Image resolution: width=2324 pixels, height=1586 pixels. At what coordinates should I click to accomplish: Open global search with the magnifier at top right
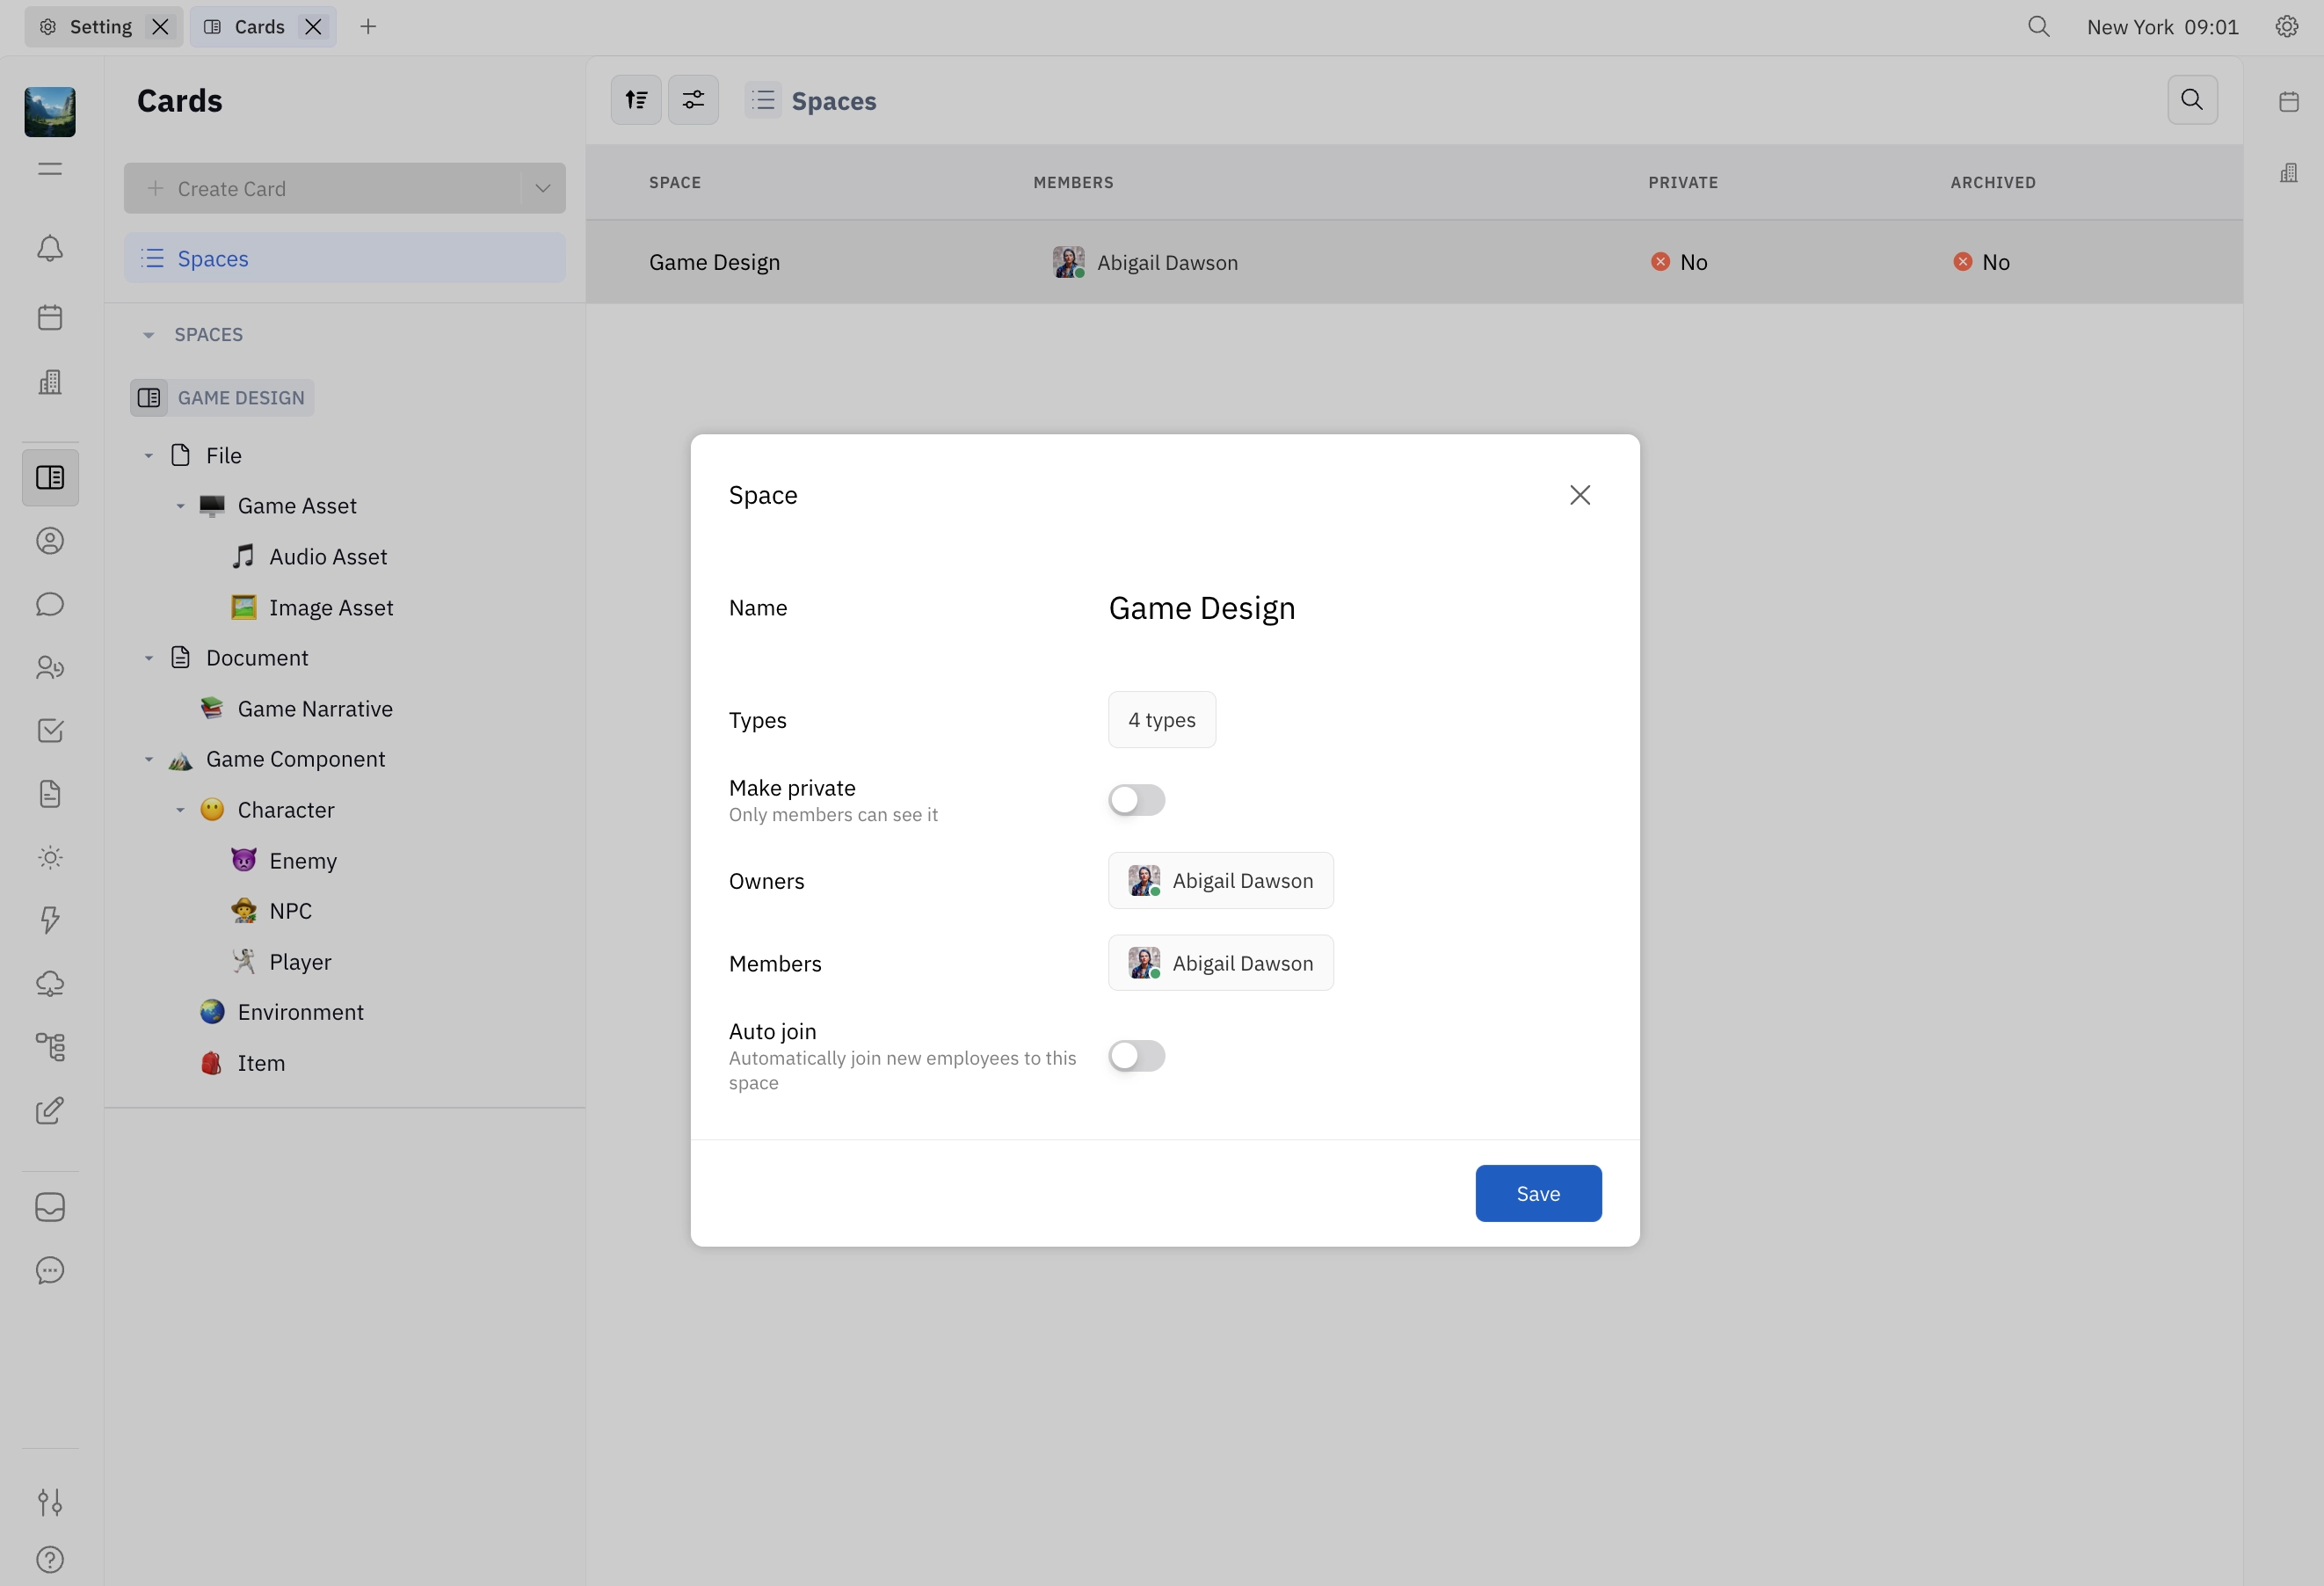[2038, 26]
